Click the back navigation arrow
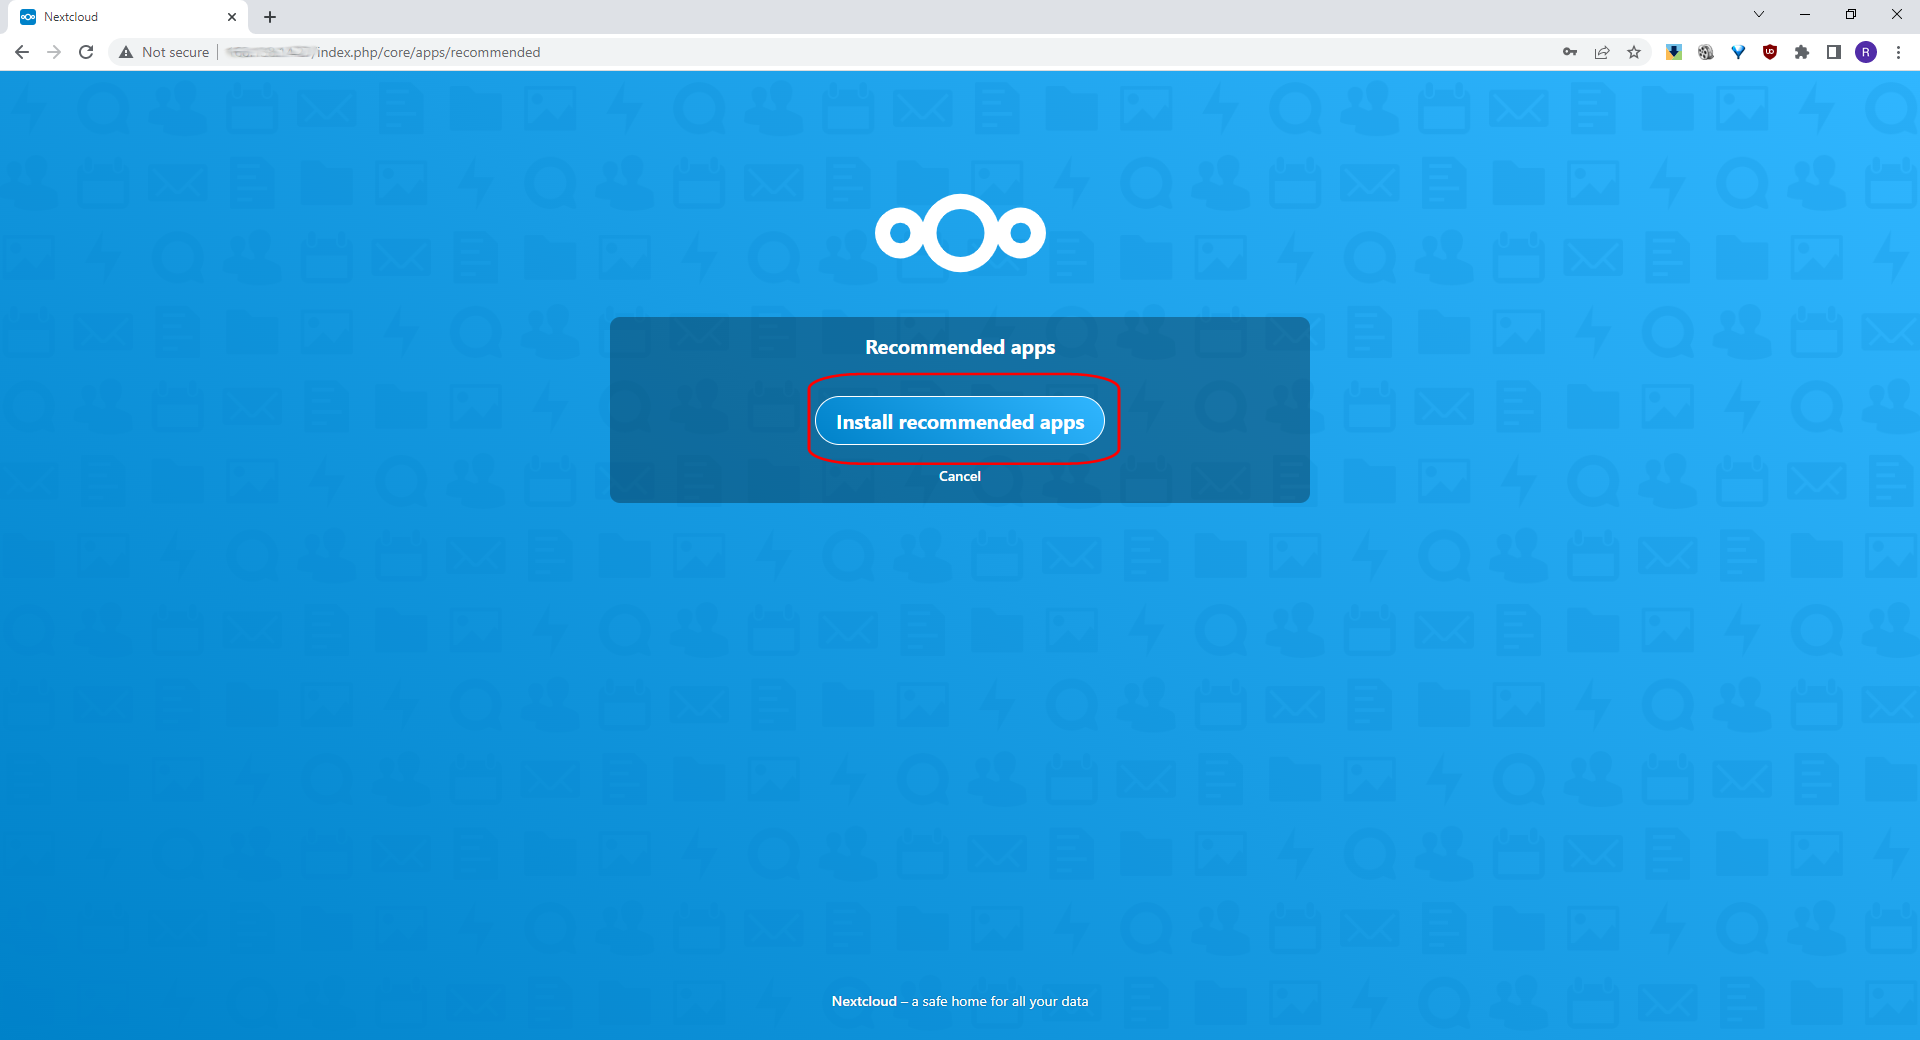1920x1040 pixels. (21, 52)
